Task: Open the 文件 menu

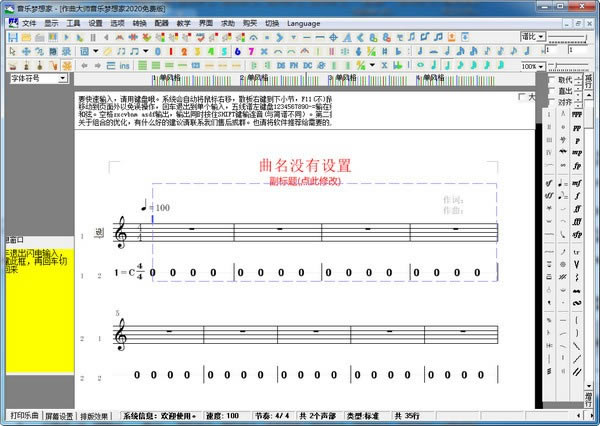Action: (x=29, y=21)
